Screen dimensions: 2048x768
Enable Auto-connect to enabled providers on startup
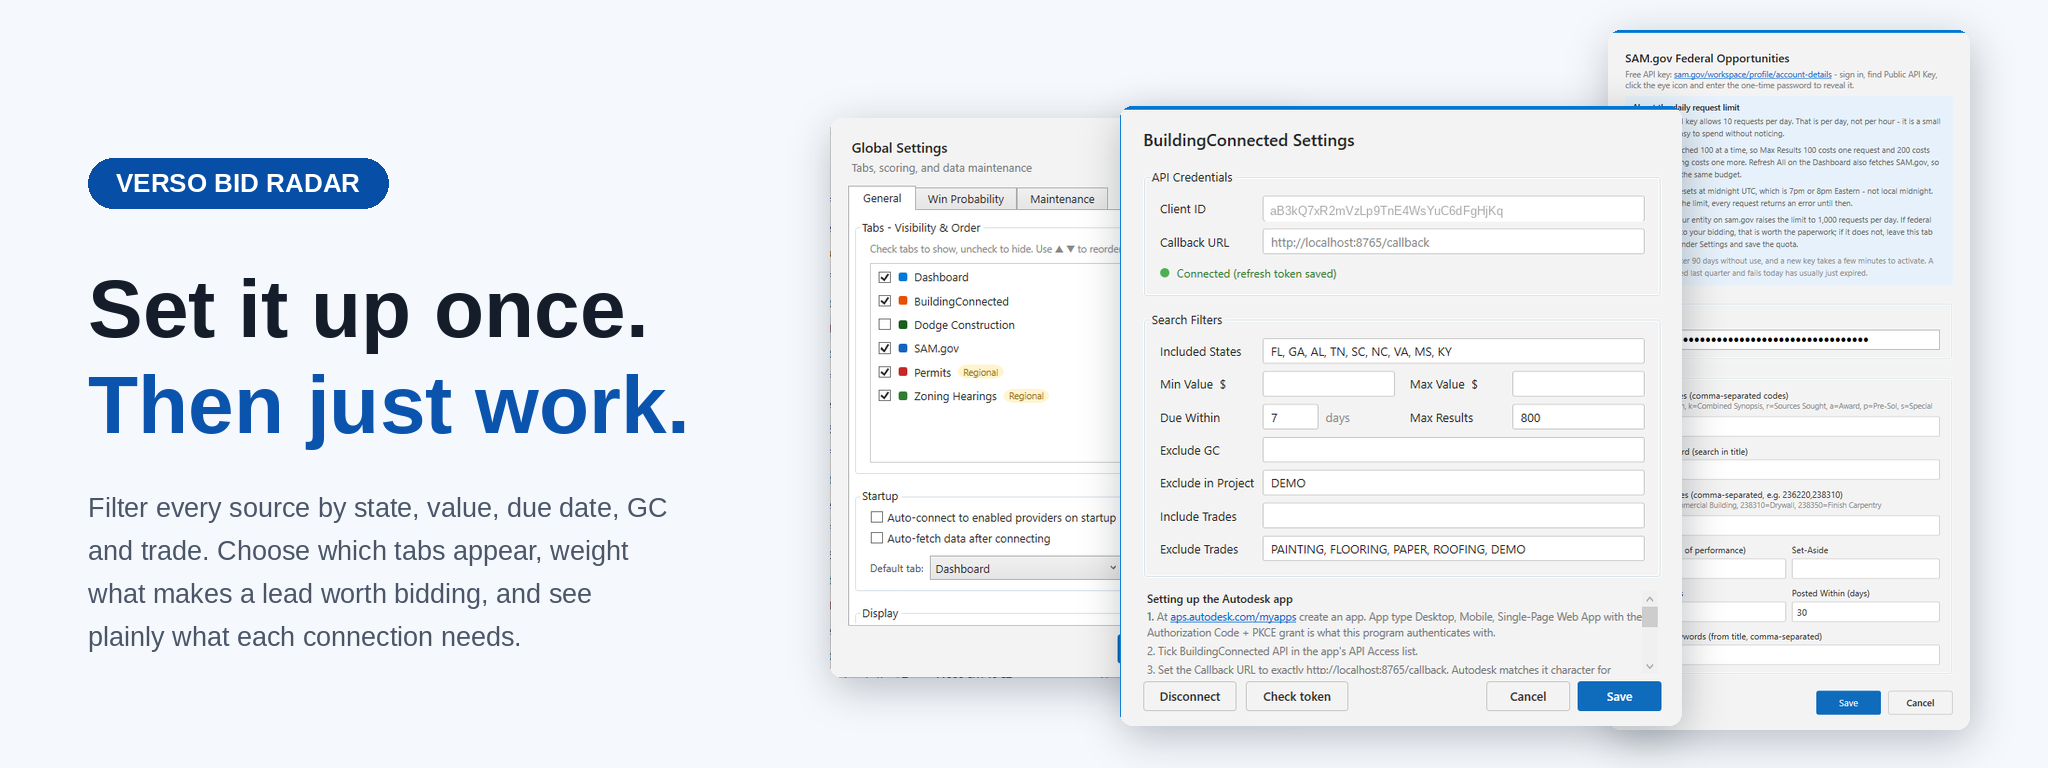pos(877,518)
